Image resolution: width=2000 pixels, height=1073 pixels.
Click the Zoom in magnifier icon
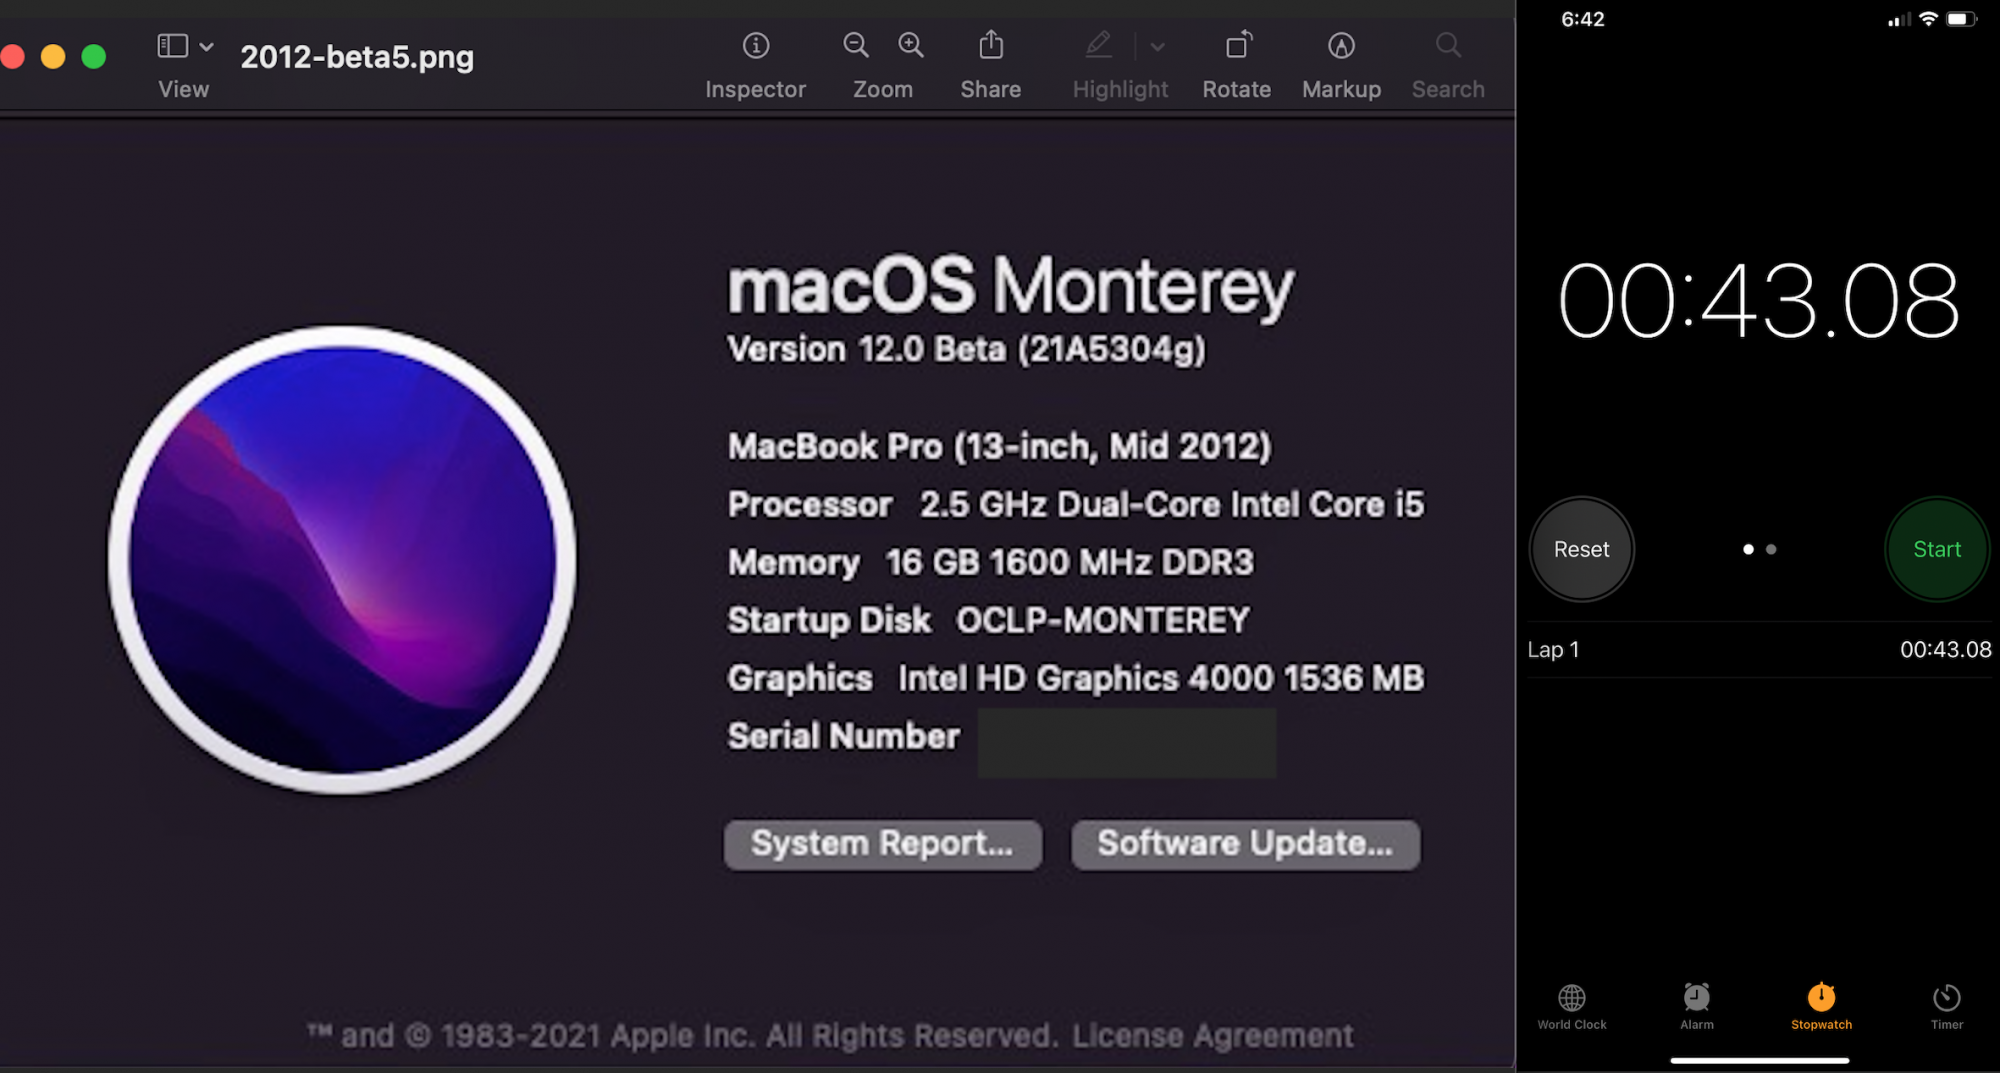(911, 45)
